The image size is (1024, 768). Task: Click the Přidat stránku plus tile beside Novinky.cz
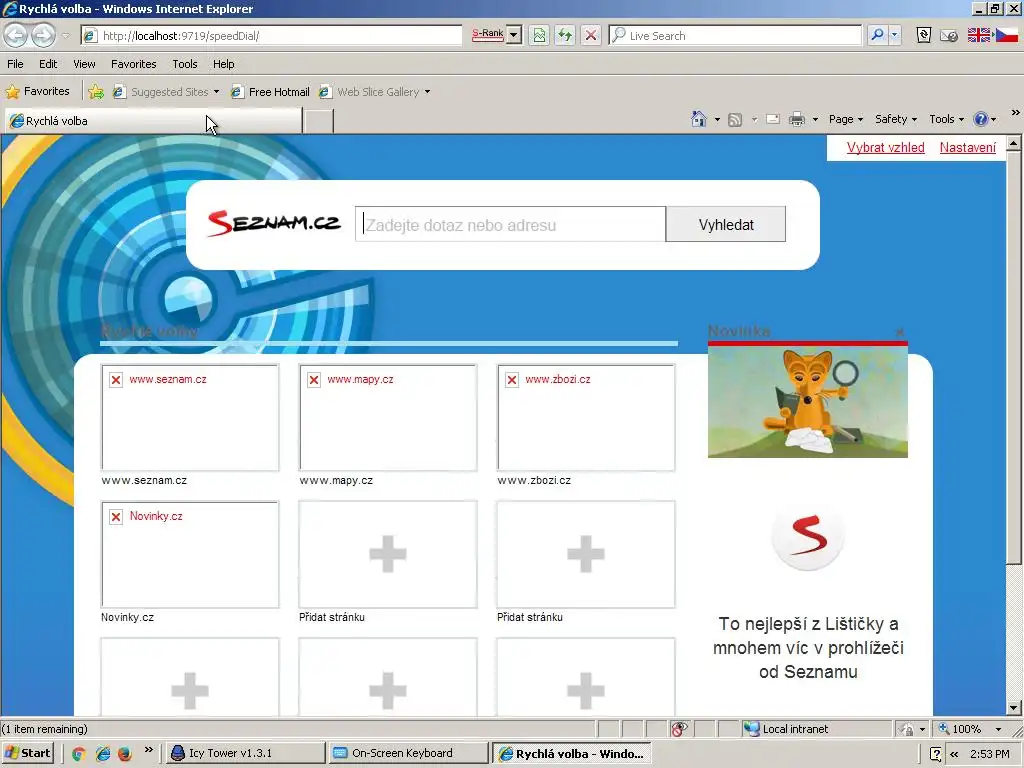[x=388, y=554]
